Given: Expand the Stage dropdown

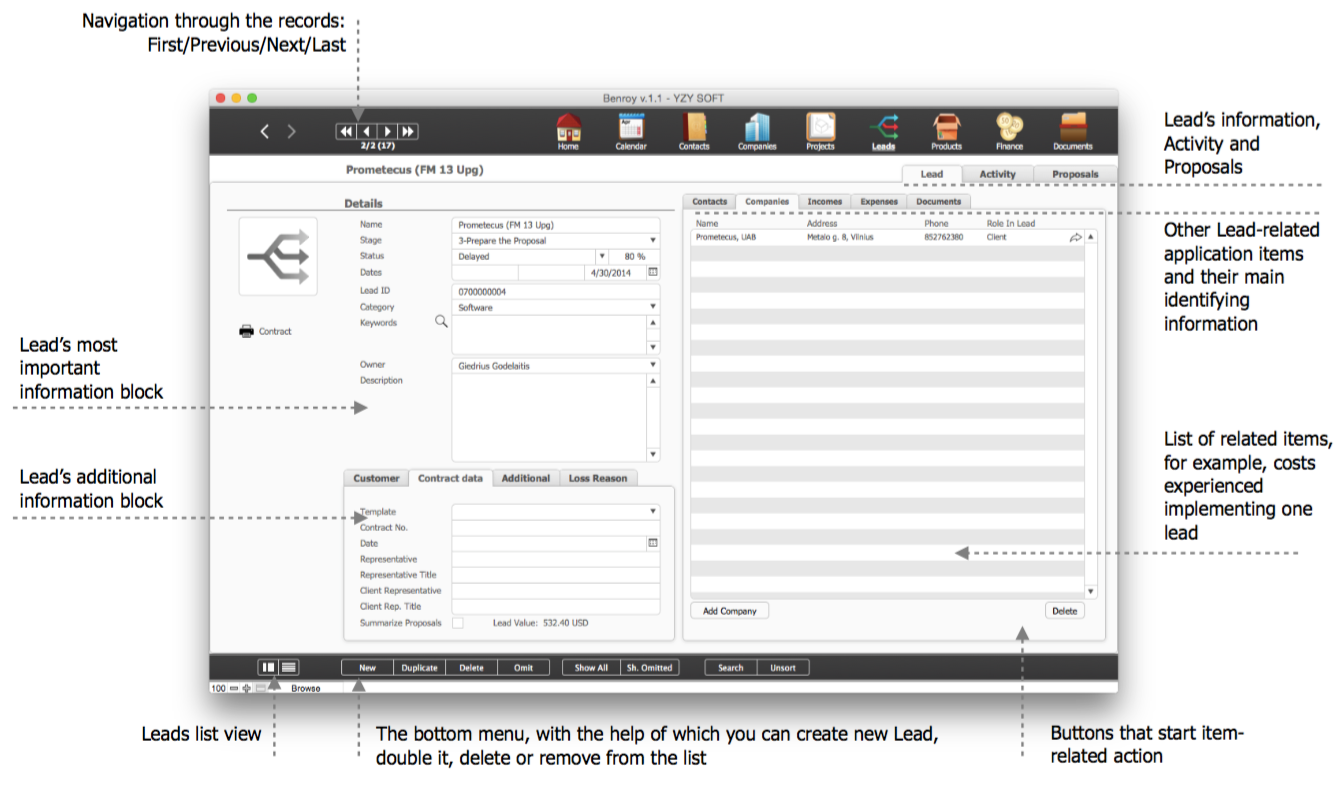Looking at the screenshot, I should (653, 241).
